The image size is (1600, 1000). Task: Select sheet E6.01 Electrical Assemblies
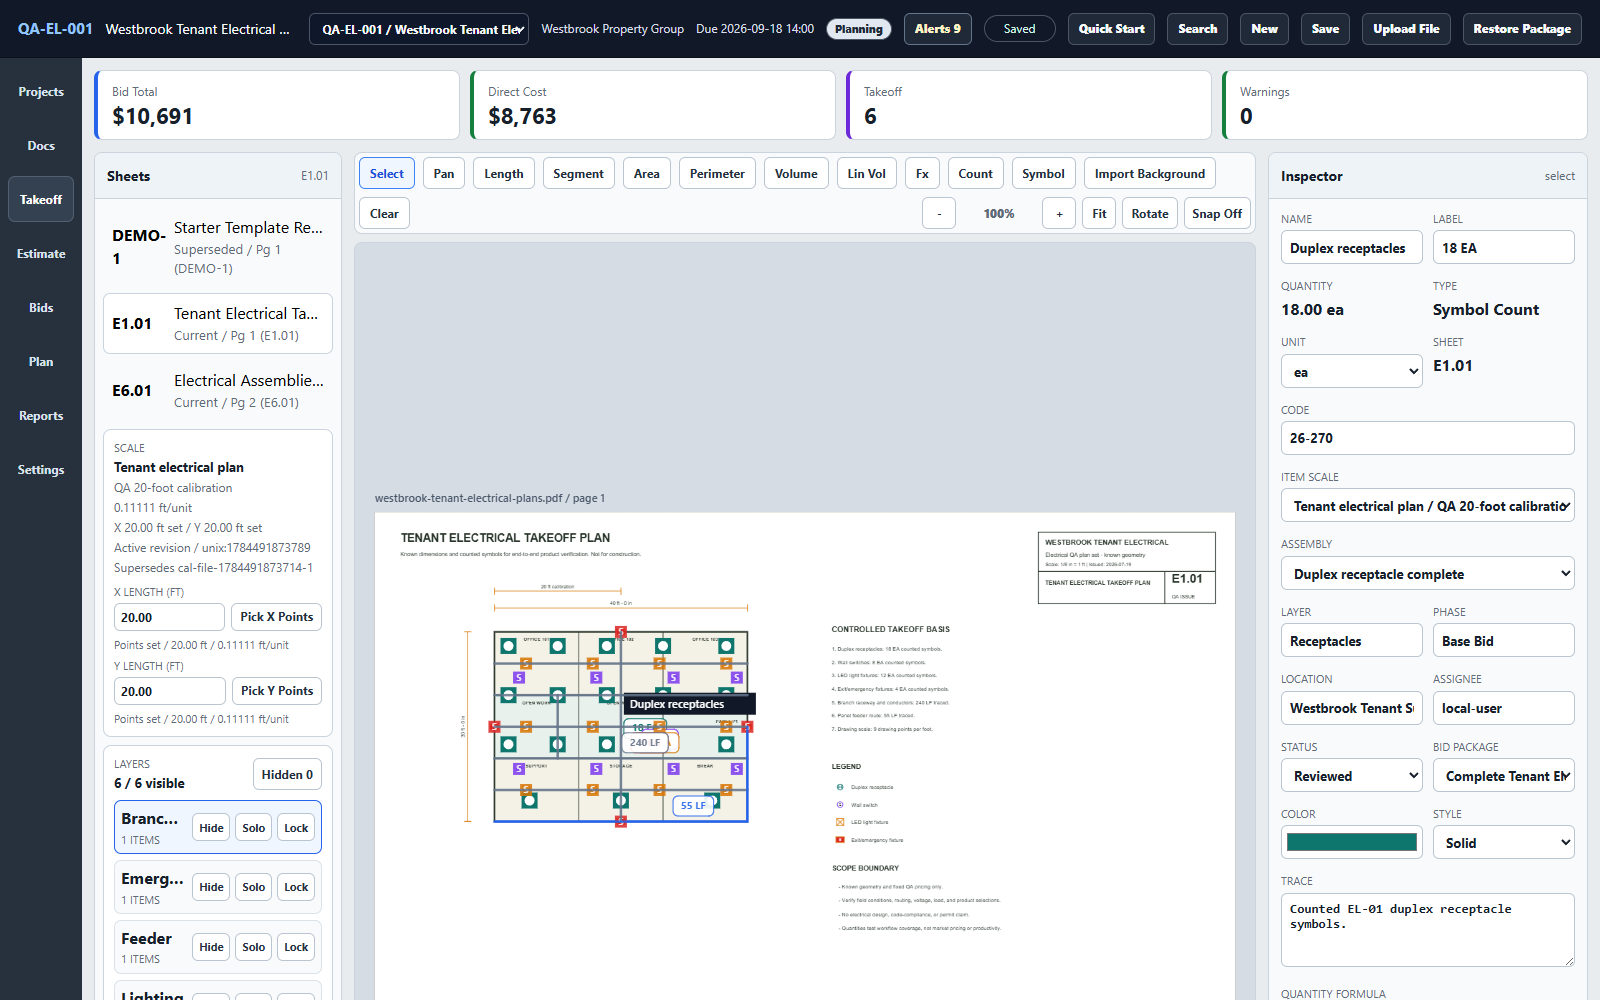point(218,391)
